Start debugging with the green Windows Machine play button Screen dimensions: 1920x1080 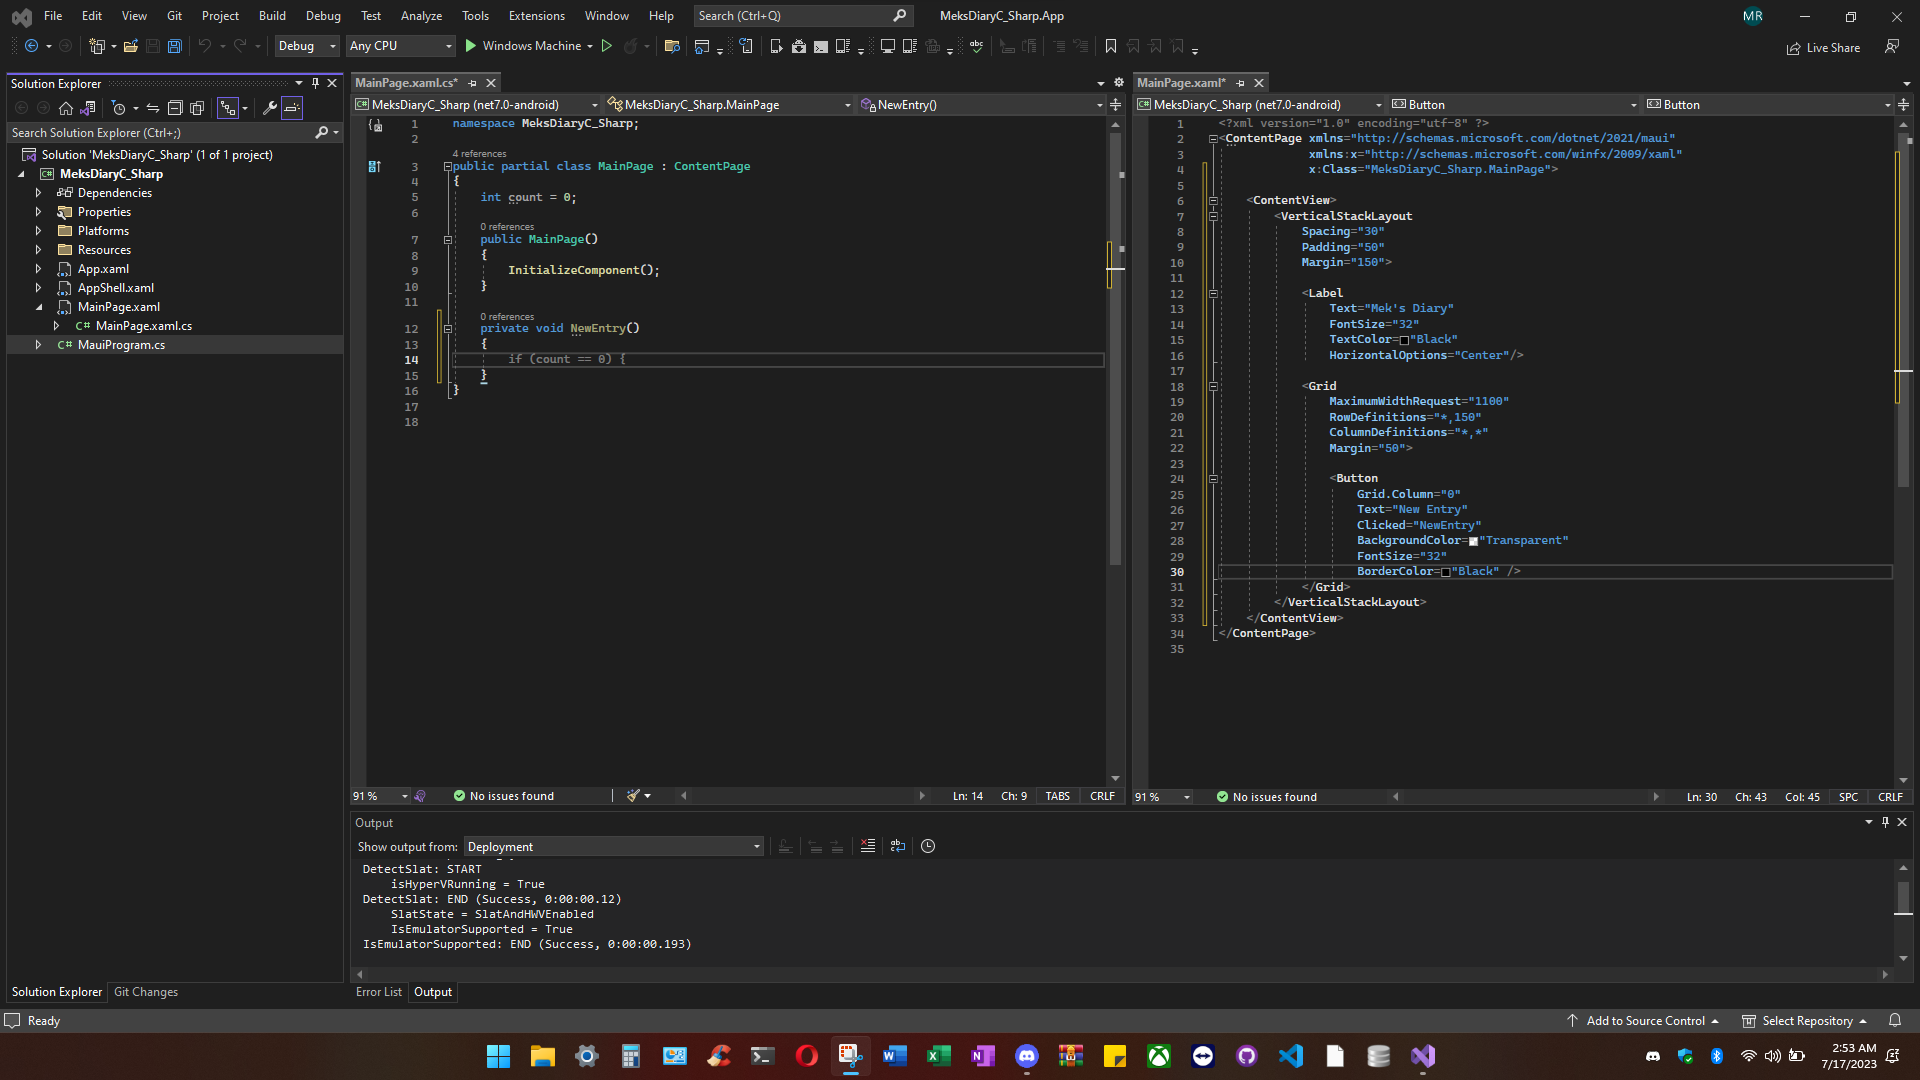(470, 46)
